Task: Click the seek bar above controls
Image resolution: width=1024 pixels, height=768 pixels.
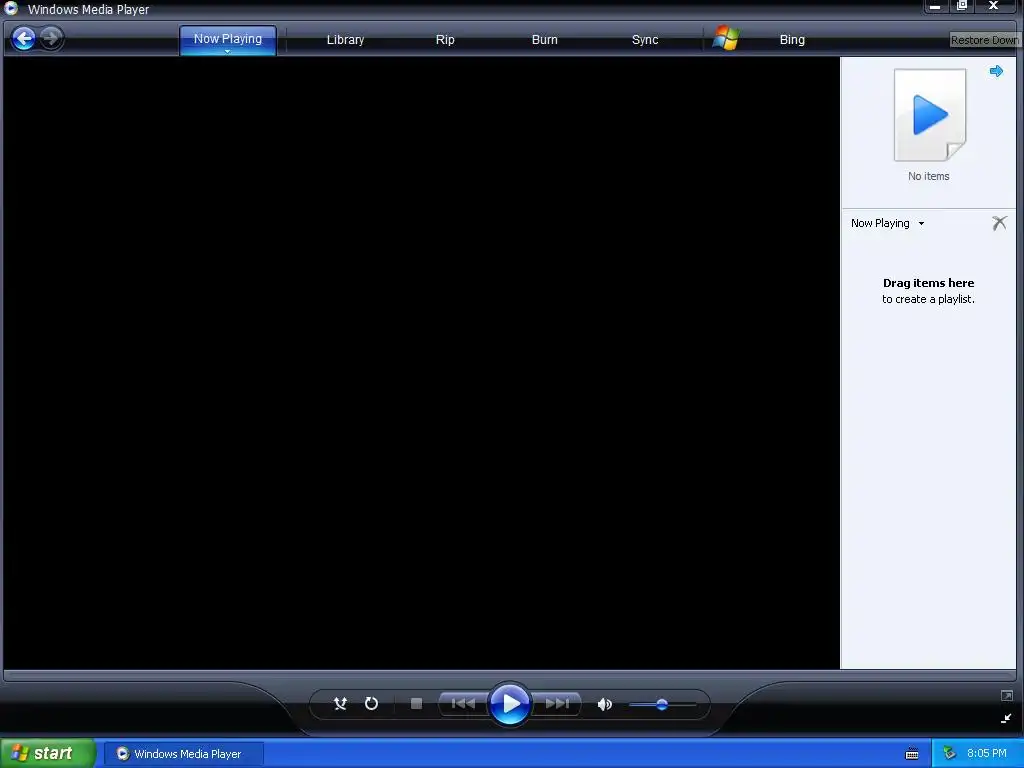Action: [x=509, y=675]
